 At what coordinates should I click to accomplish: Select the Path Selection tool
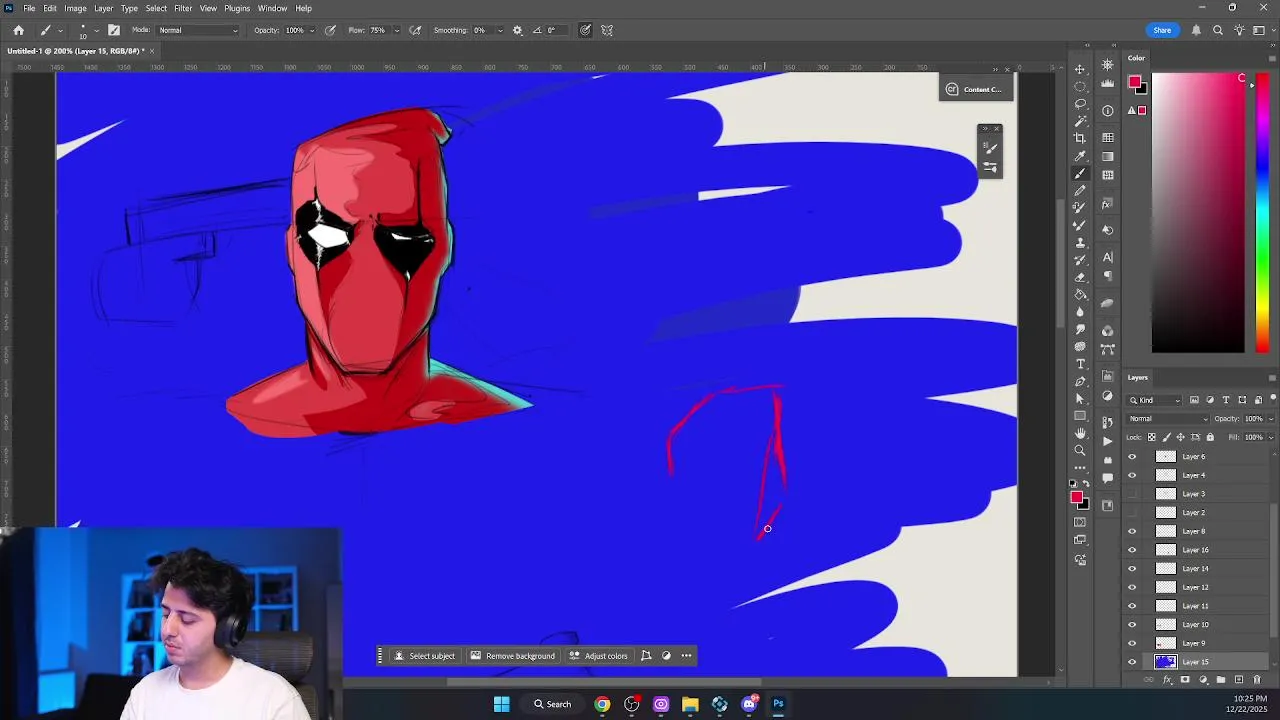[x=1080, y=398]
